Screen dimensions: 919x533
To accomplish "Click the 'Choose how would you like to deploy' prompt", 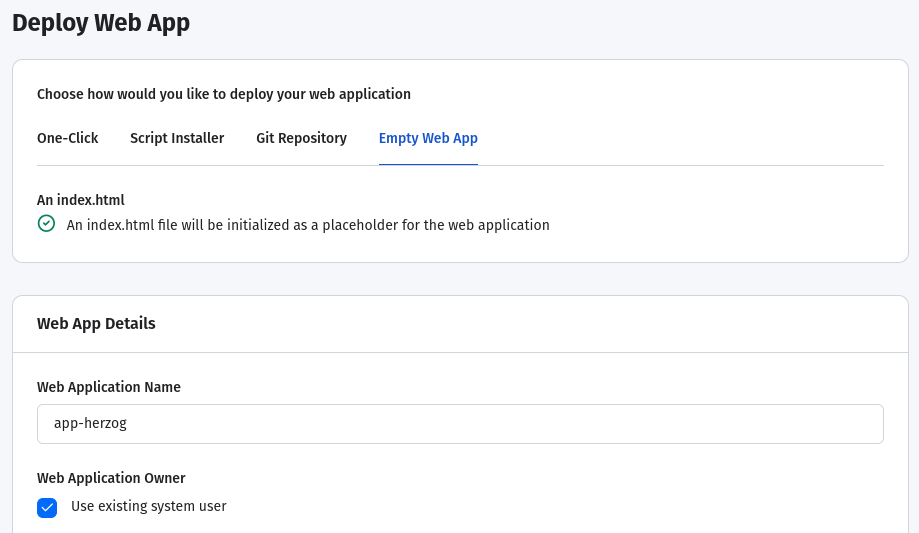I will (x=224, y=94).
